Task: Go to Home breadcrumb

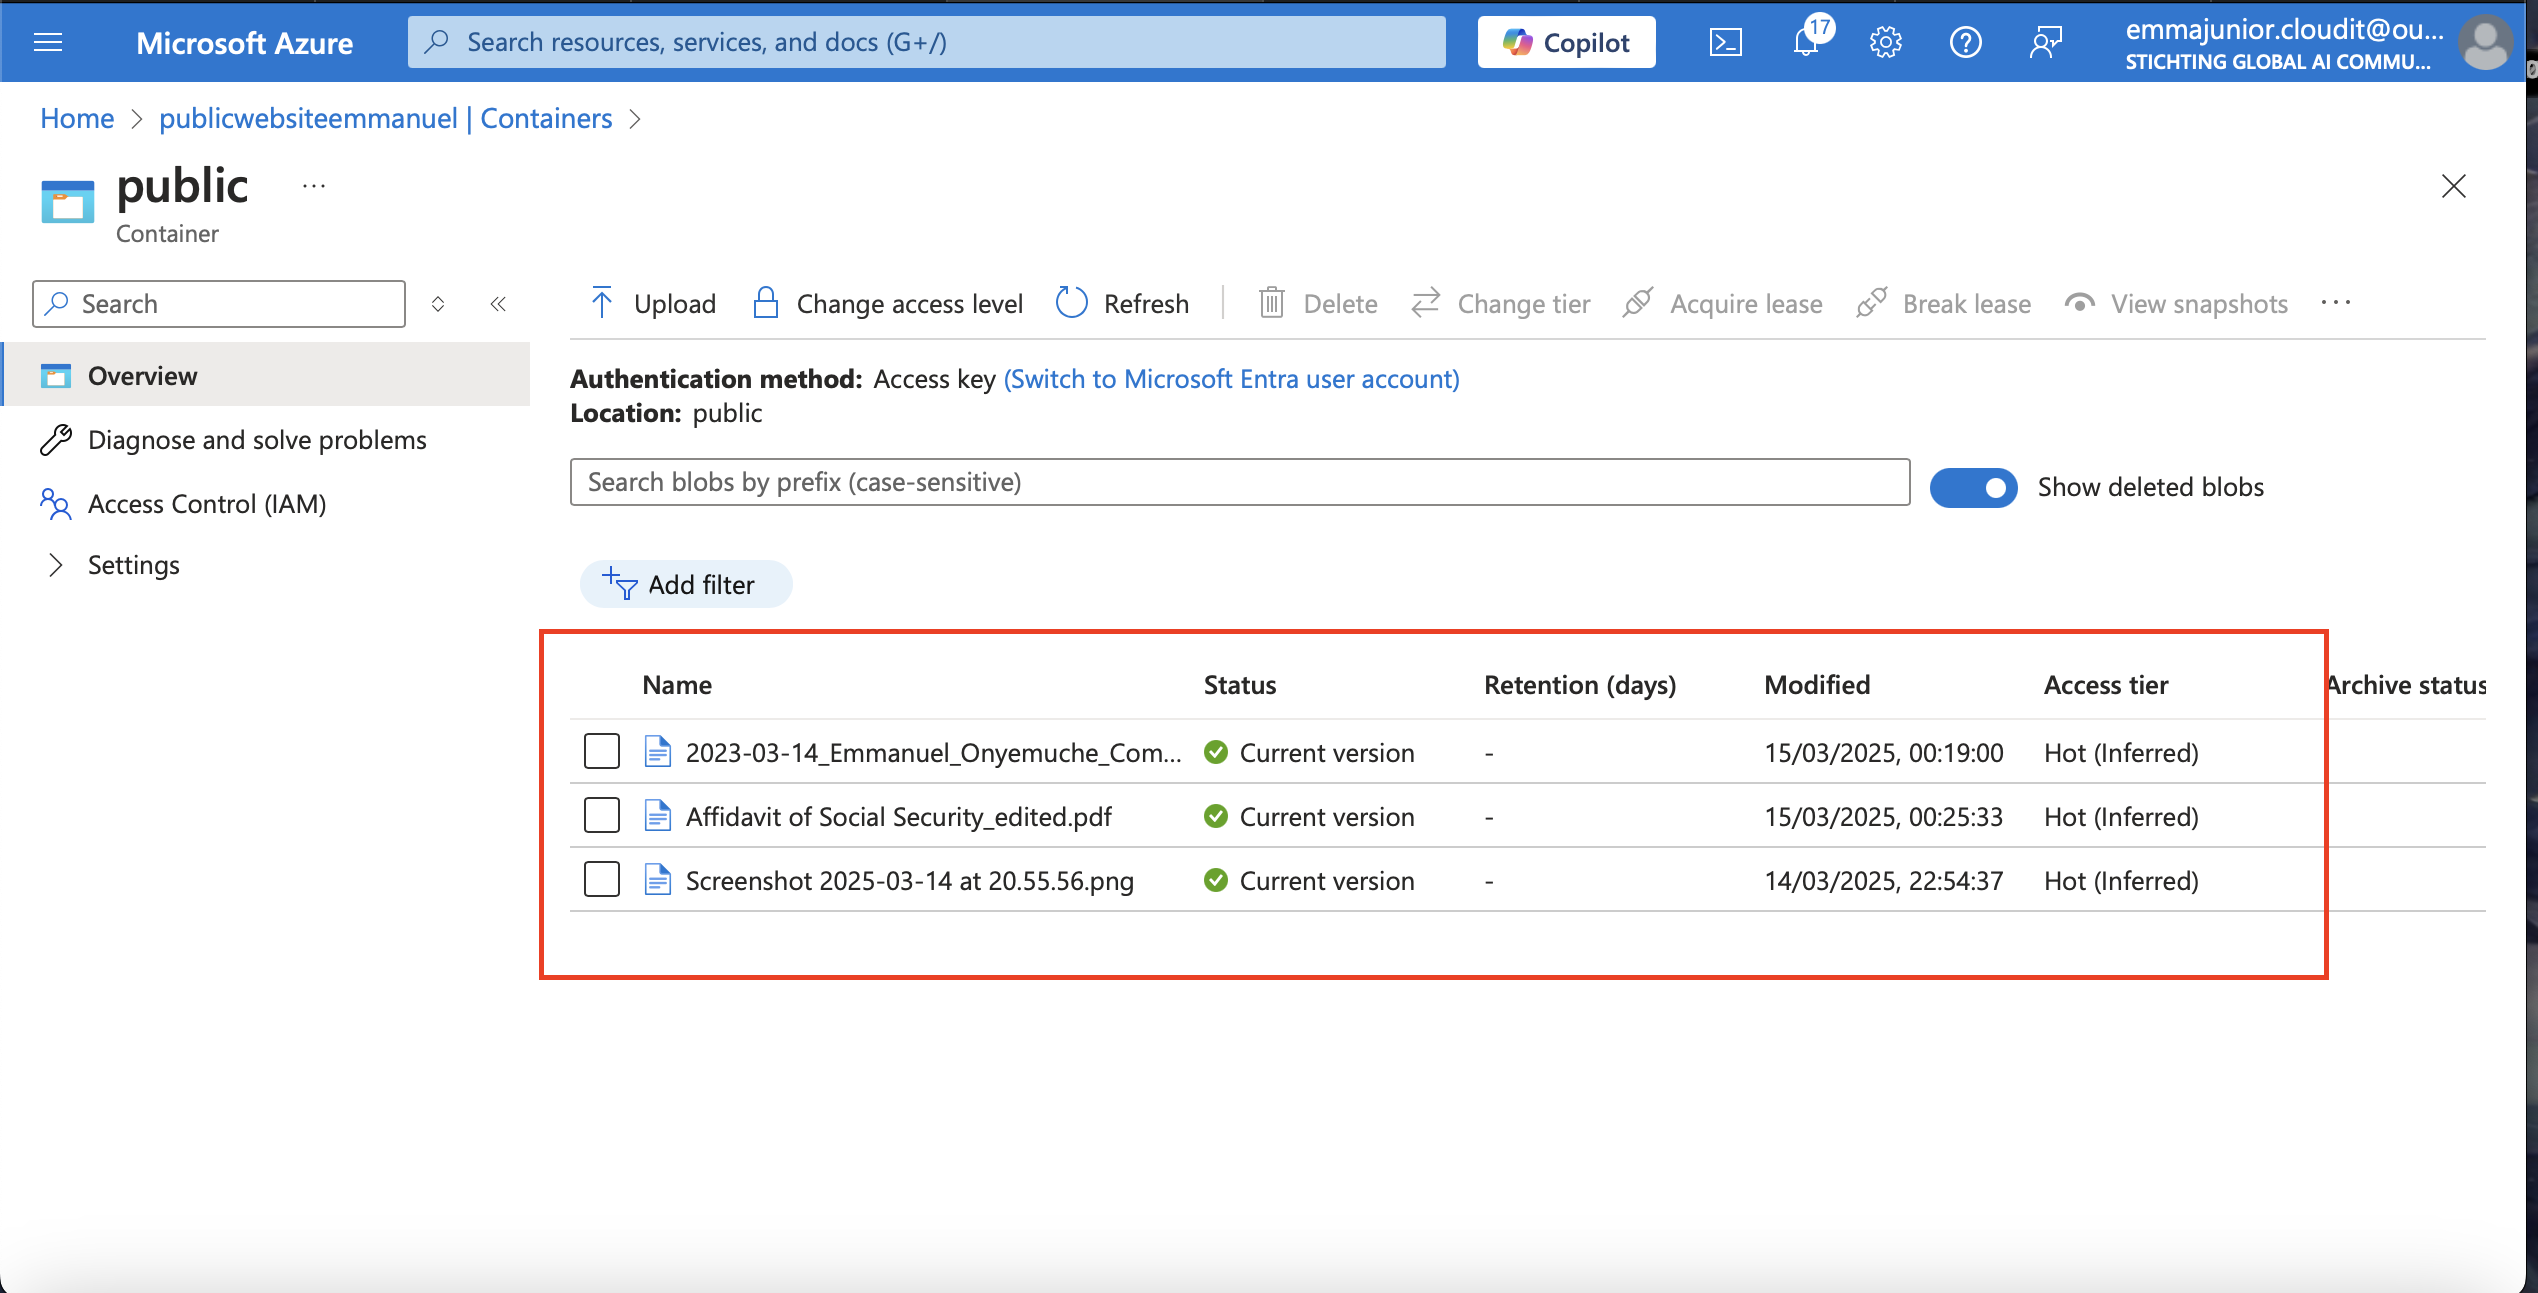Action: click(77, 118)
